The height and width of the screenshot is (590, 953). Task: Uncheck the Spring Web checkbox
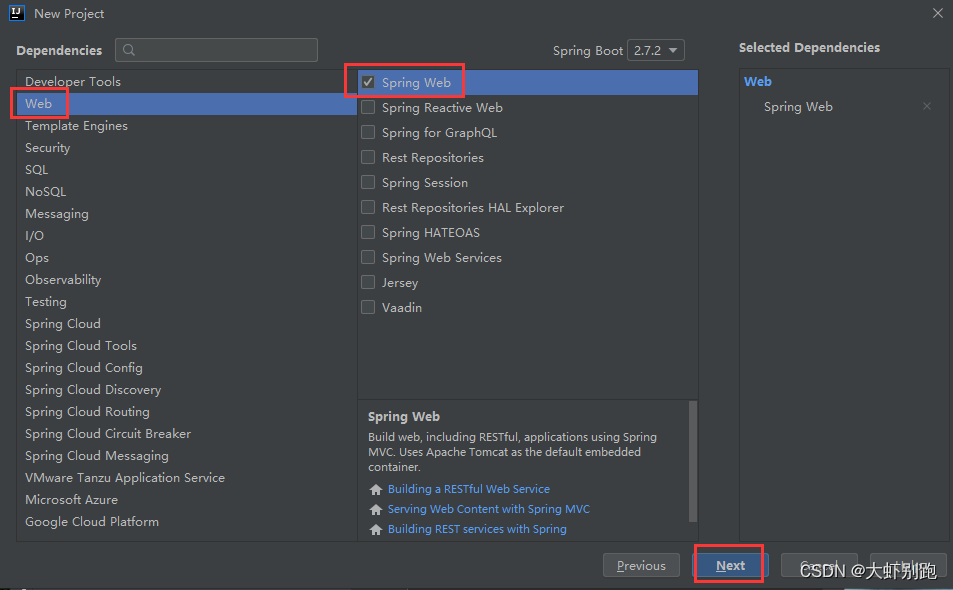click(x=368, y=83)
